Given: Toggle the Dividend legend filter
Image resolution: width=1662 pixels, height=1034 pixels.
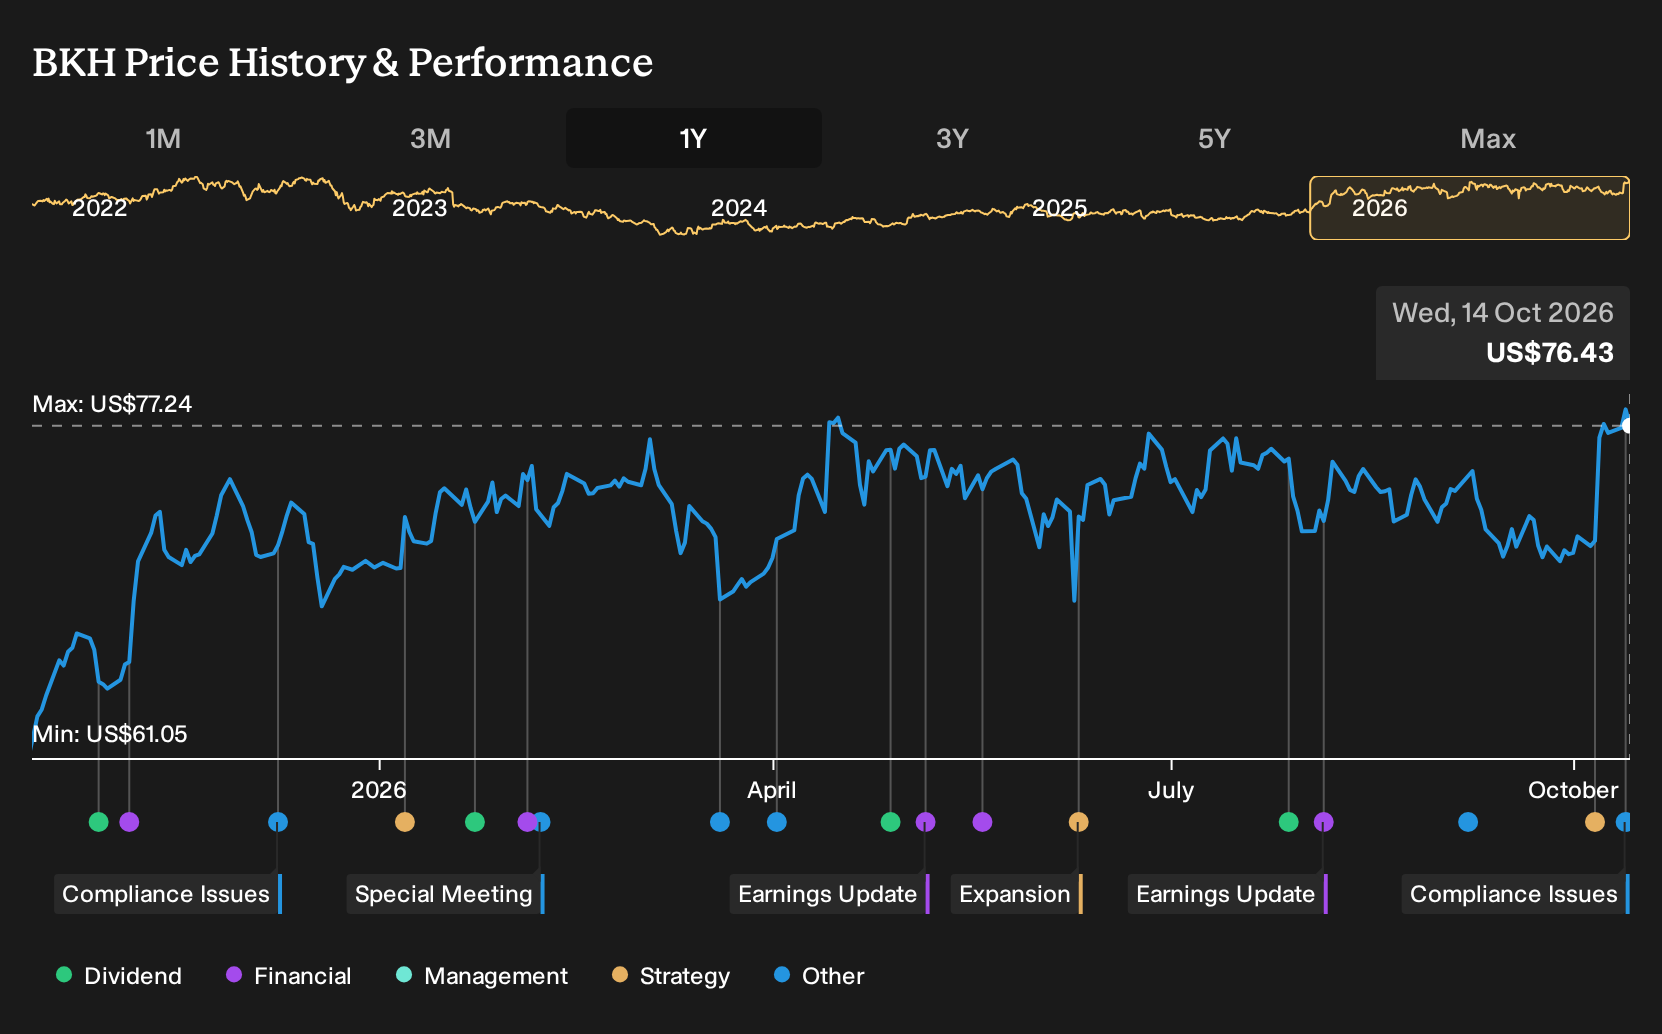Looking at the screenshot, I should point(119,976).
